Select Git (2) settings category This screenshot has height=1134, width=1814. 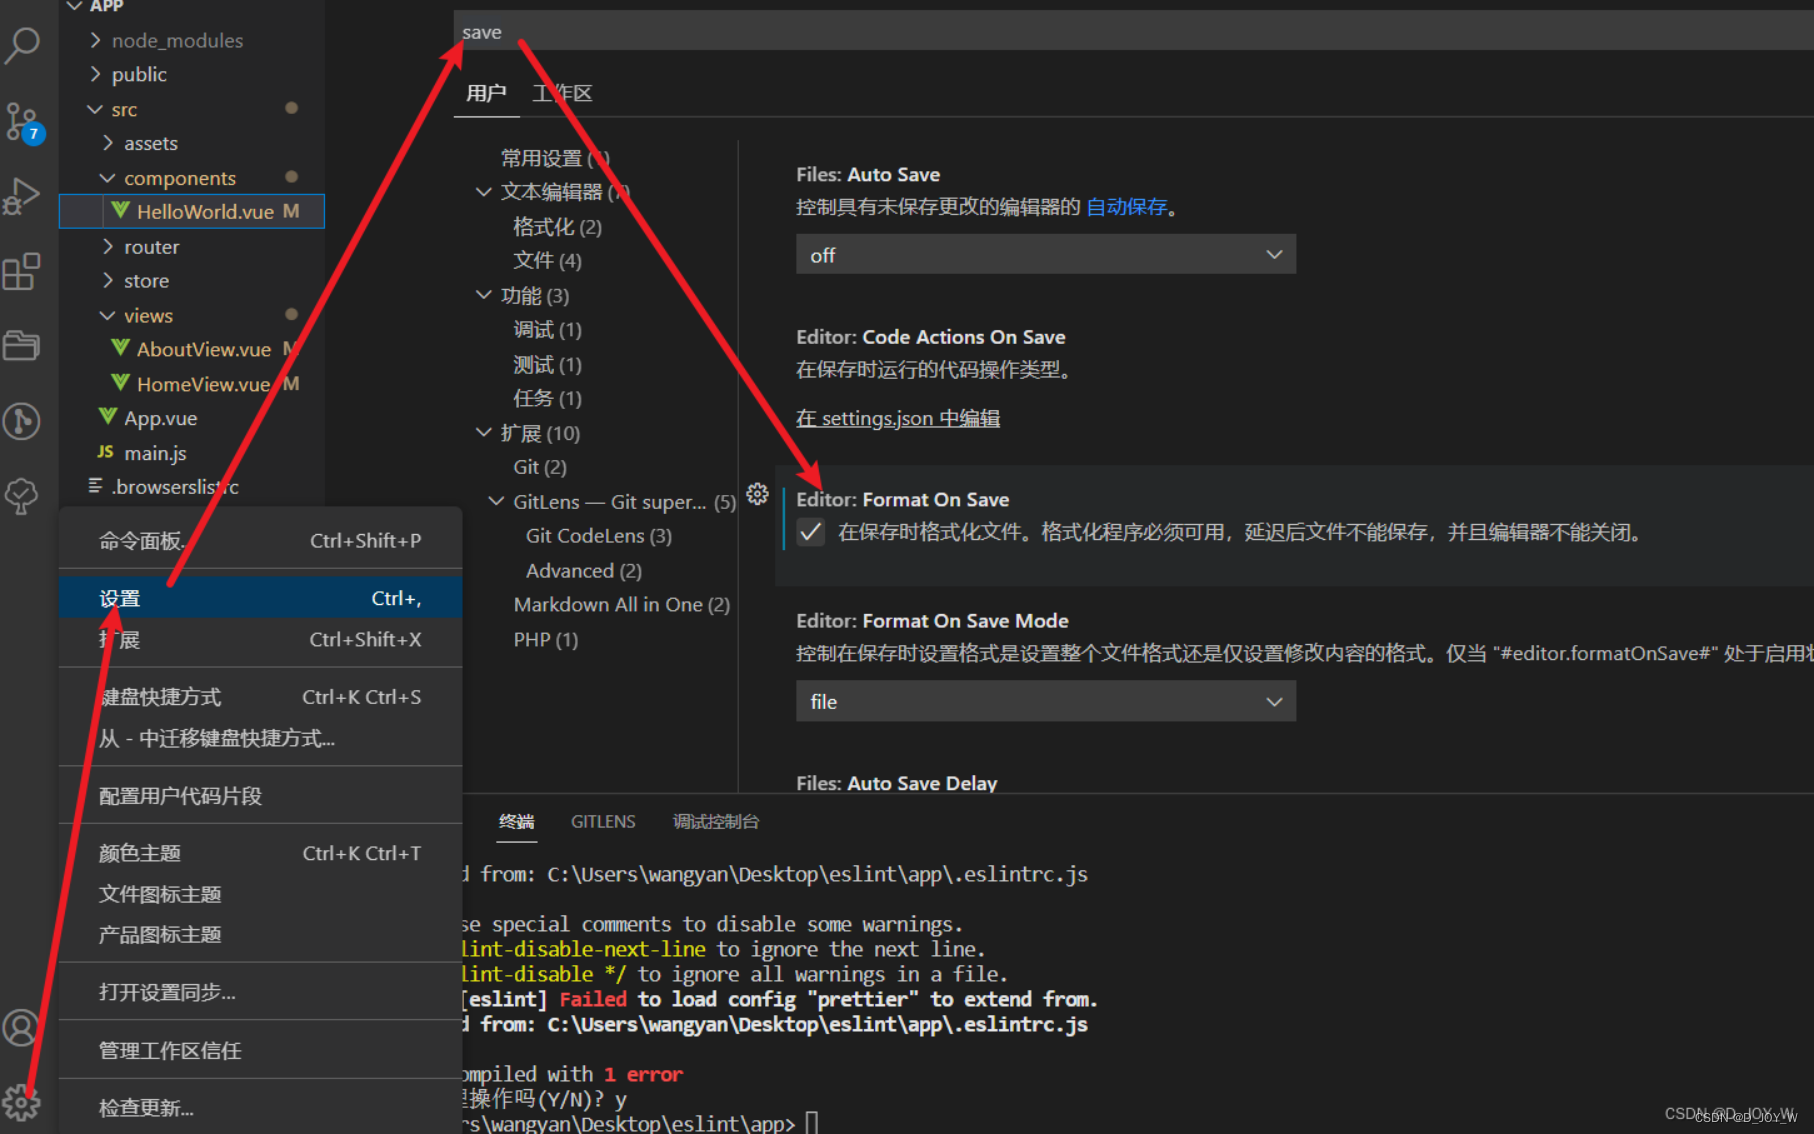[x=540, y=467]
